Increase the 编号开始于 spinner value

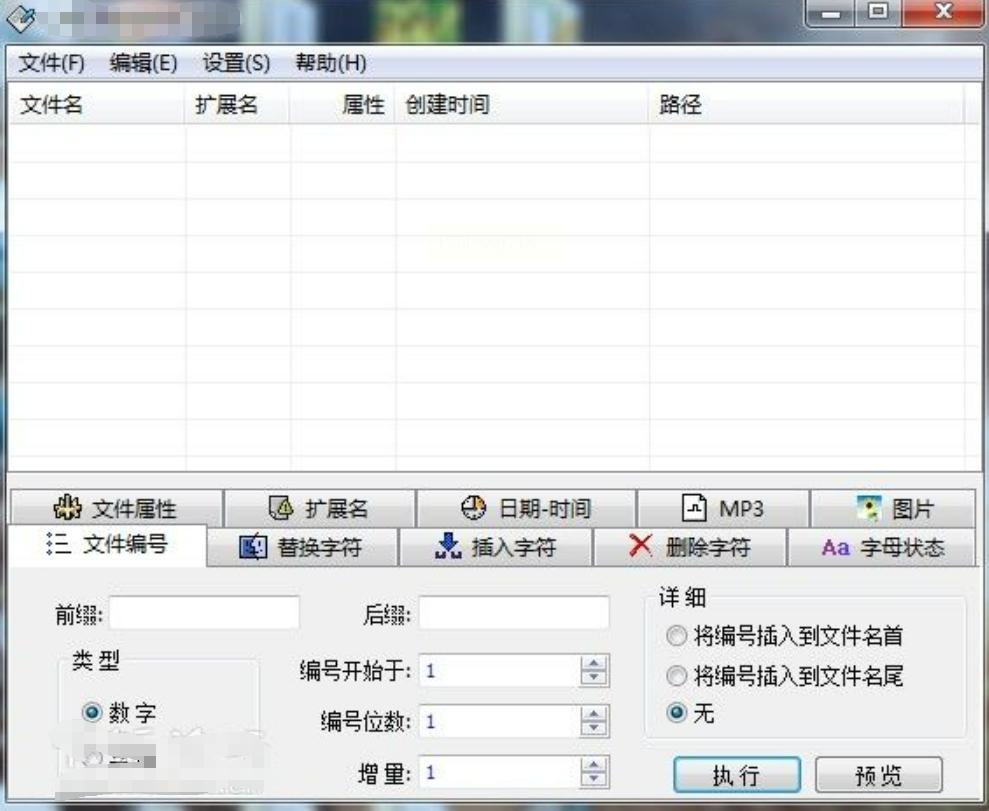pos(594,663)
